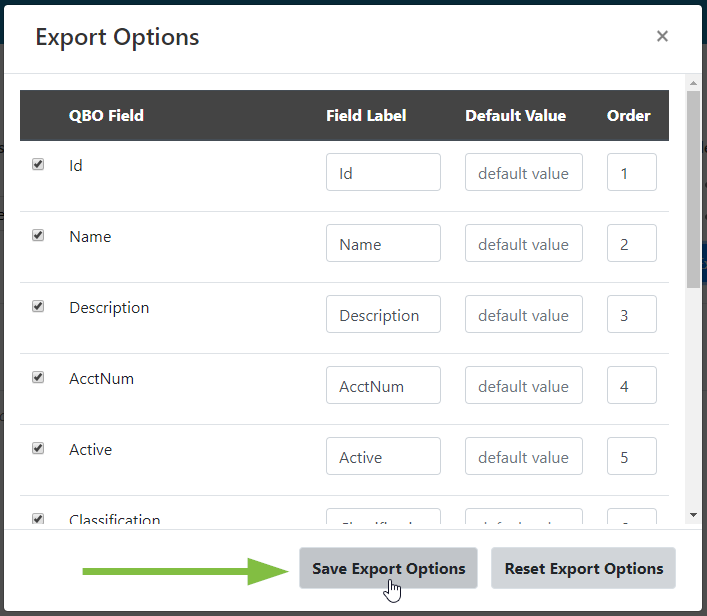Click the scroll up arrow

click(693, 83)
